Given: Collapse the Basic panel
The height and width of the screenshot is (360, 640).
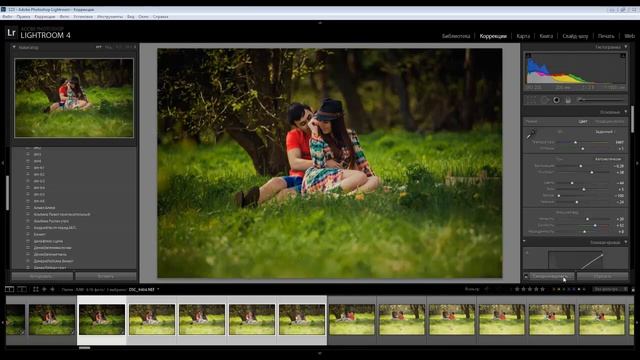Looking at the screenshot, I should [626, 112].
